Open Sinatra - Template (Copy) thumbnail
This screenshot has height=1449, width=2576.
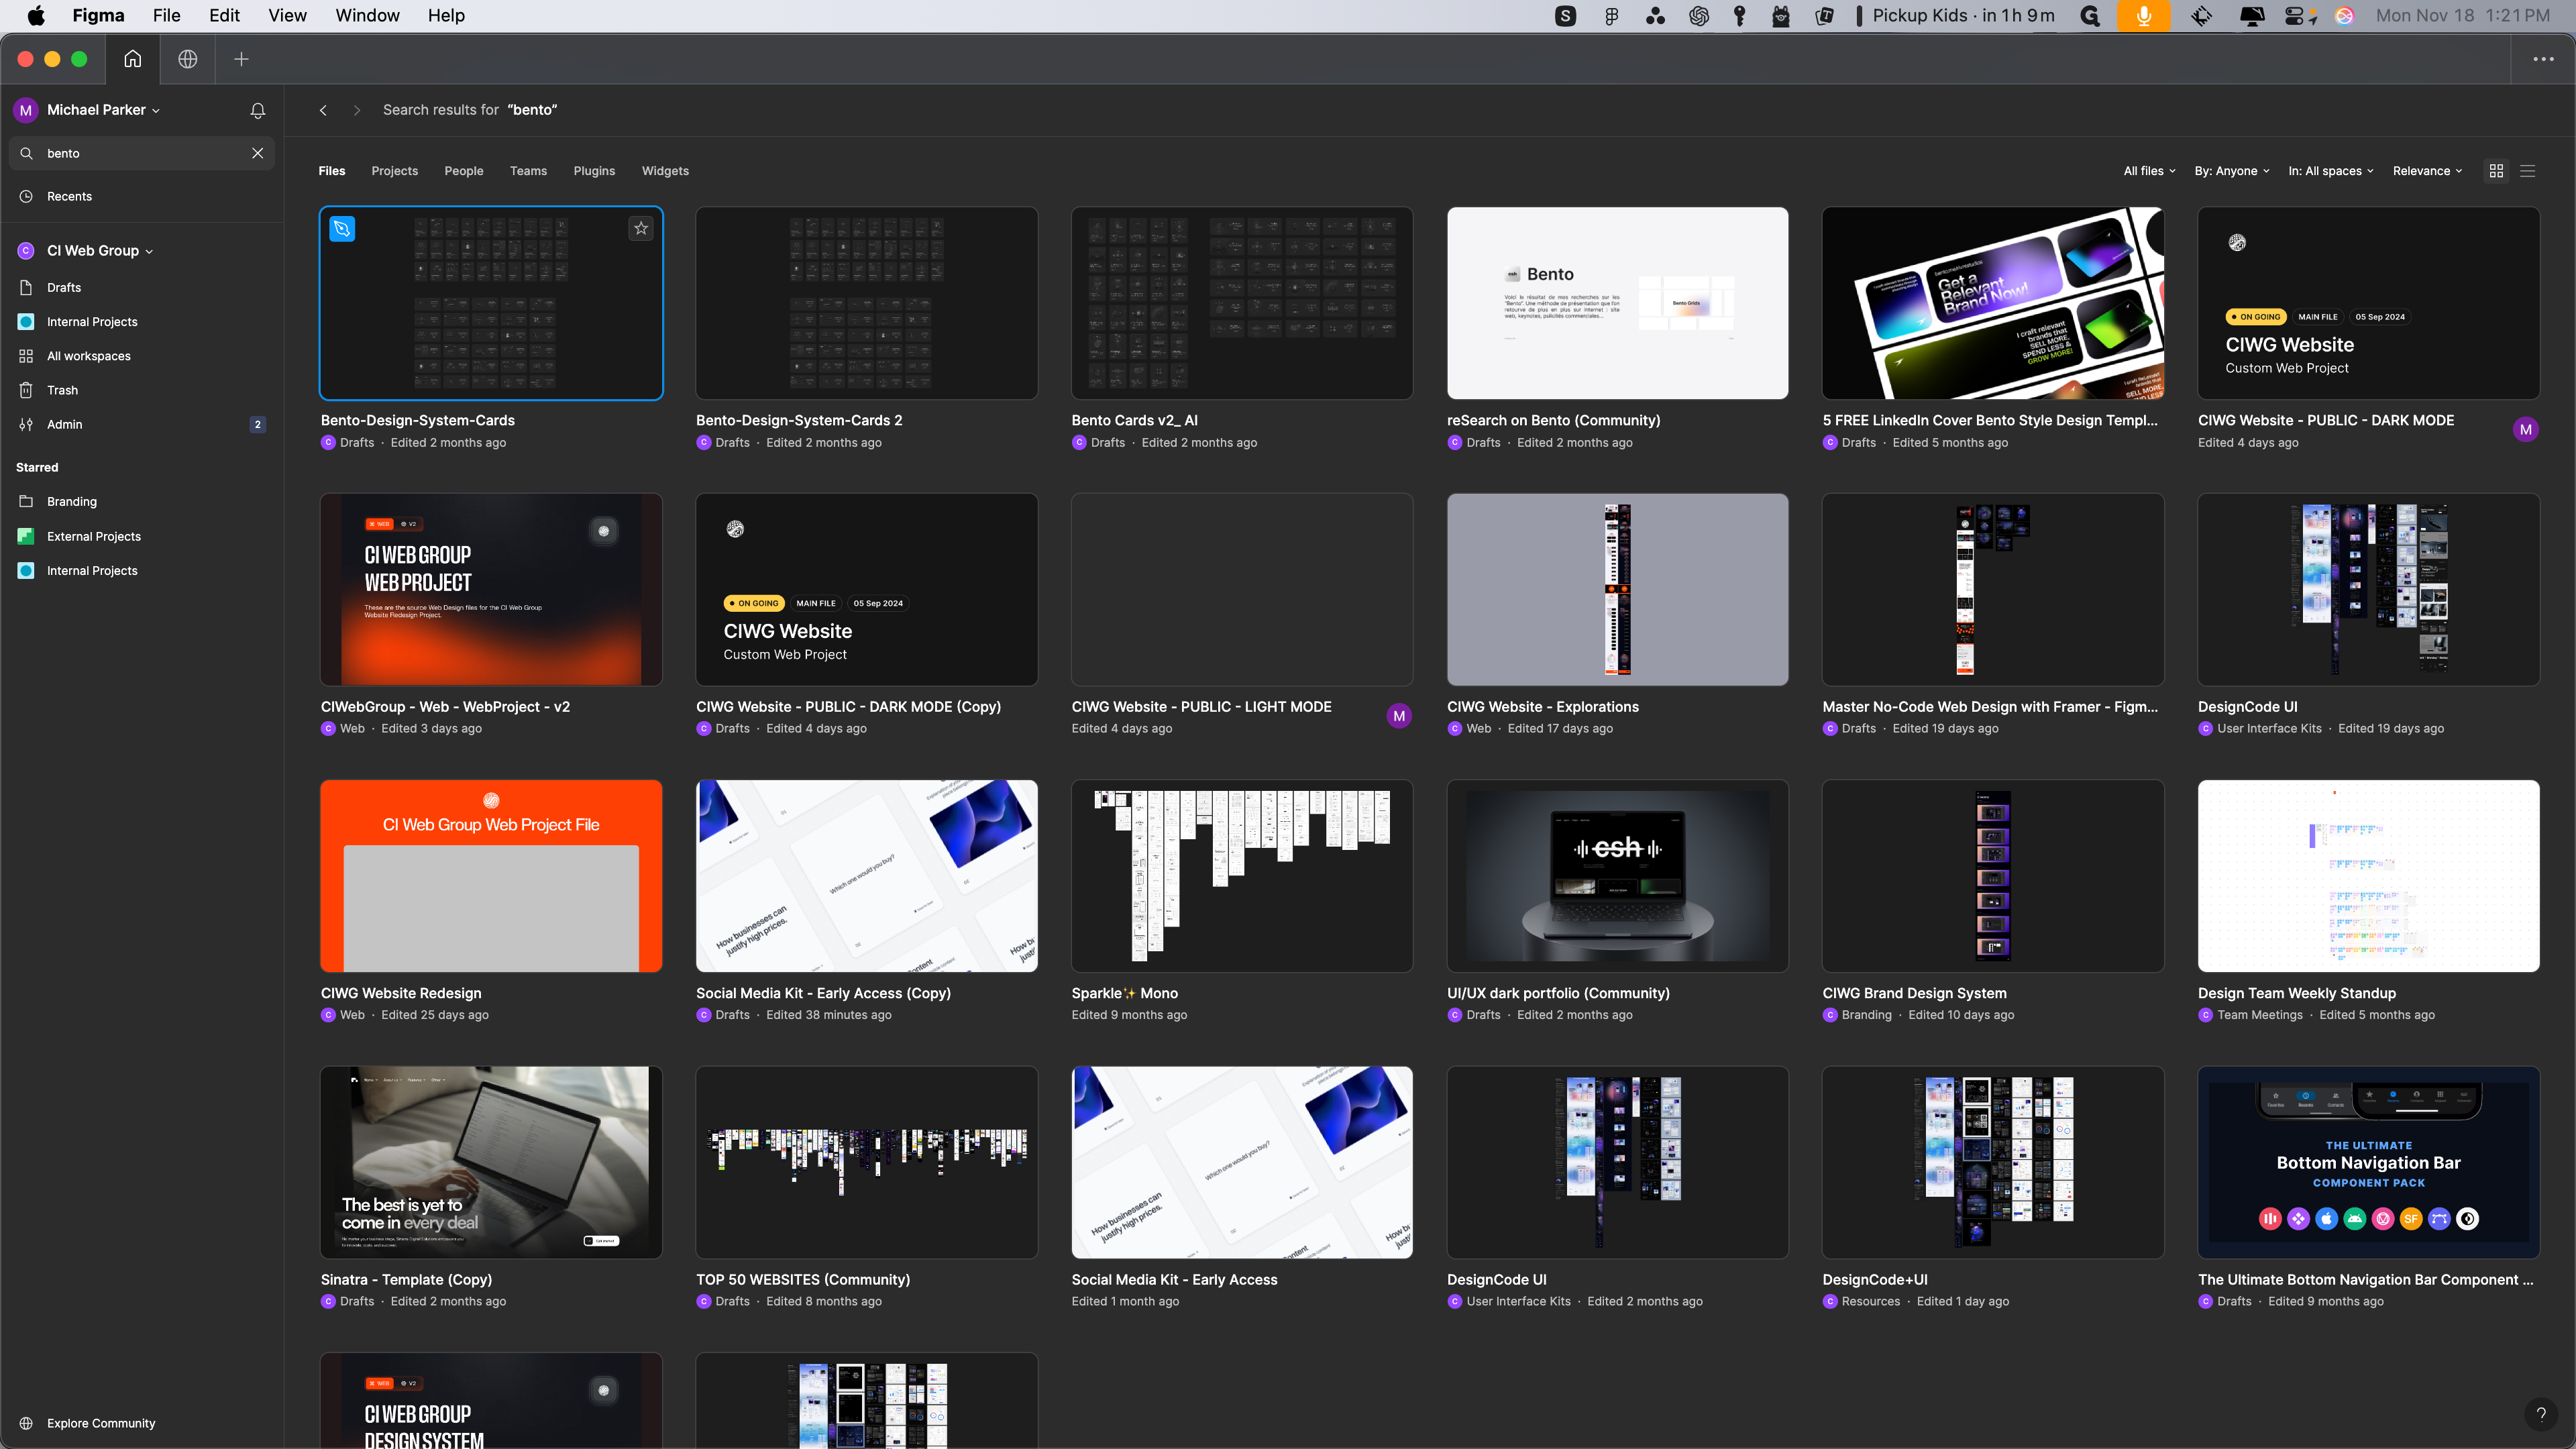pos(491,1162)
